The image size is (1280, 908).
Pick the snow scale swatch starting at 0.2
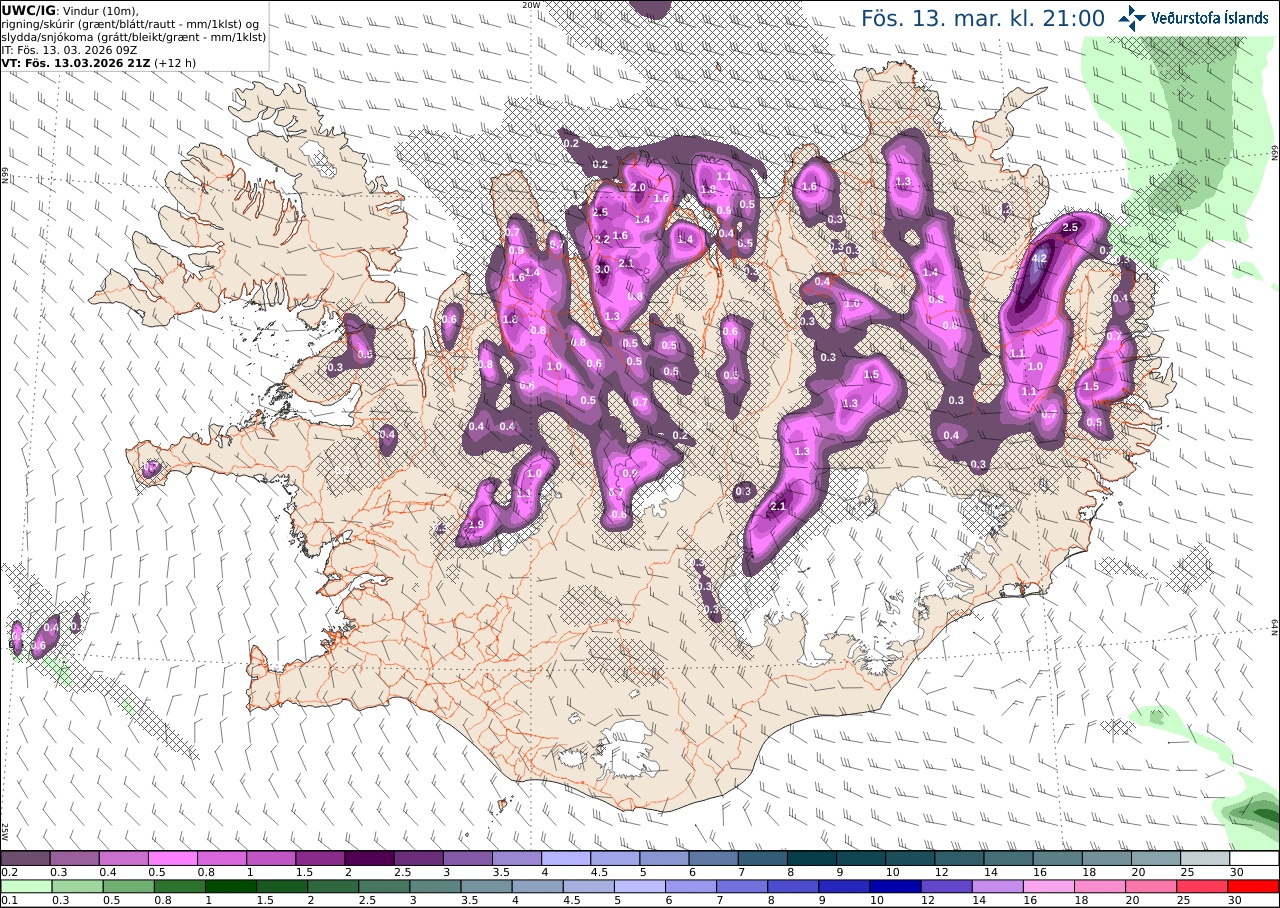[x=25, y=858]
